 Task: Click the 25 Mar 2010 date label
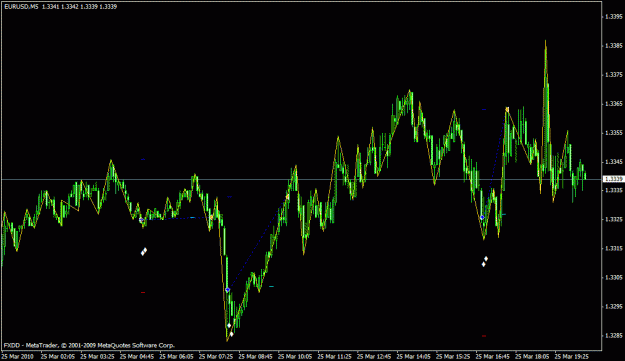coord(18,357)
